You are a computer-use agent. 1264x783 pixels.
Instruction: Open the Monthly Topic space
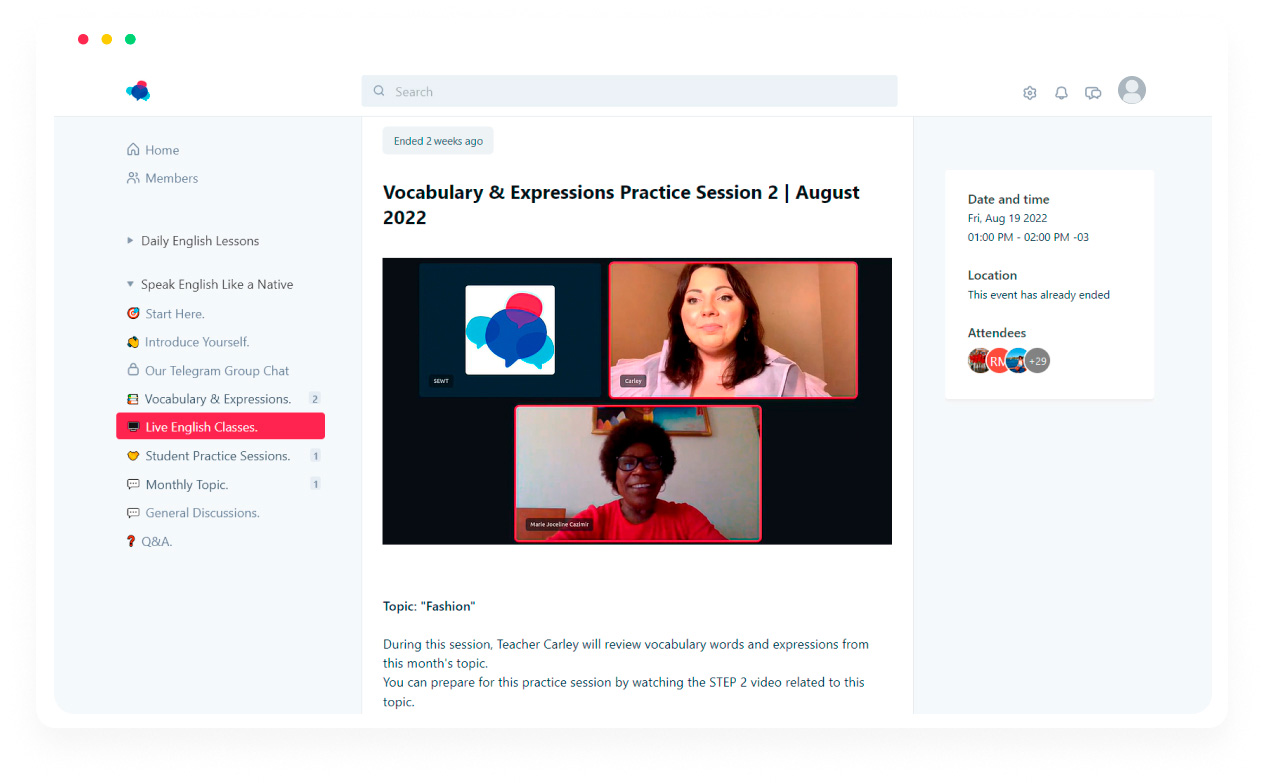pyautogui.click(x=186, y=485)
